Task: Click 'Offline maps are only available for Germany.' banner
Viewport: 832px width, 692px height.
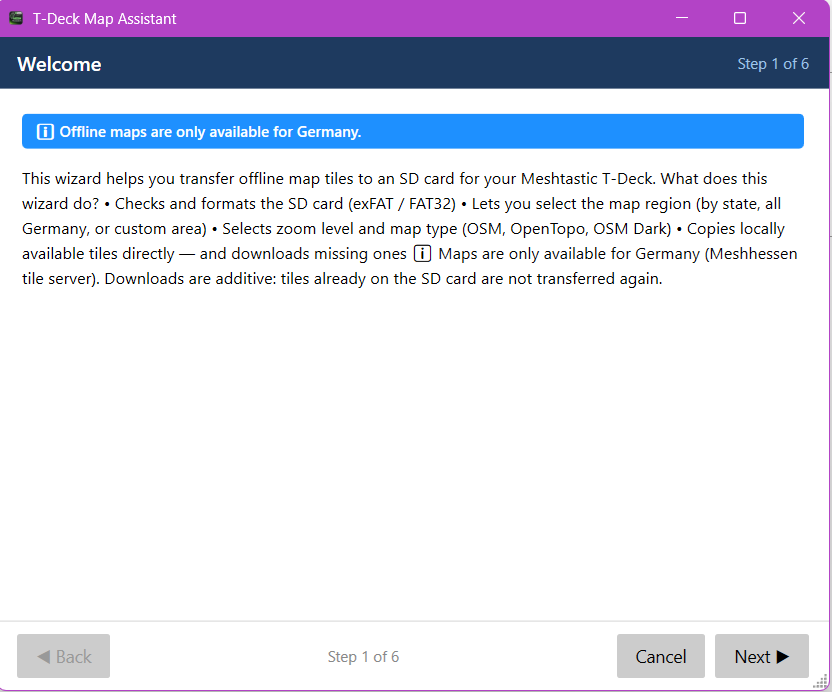Action: coord(413,131)
